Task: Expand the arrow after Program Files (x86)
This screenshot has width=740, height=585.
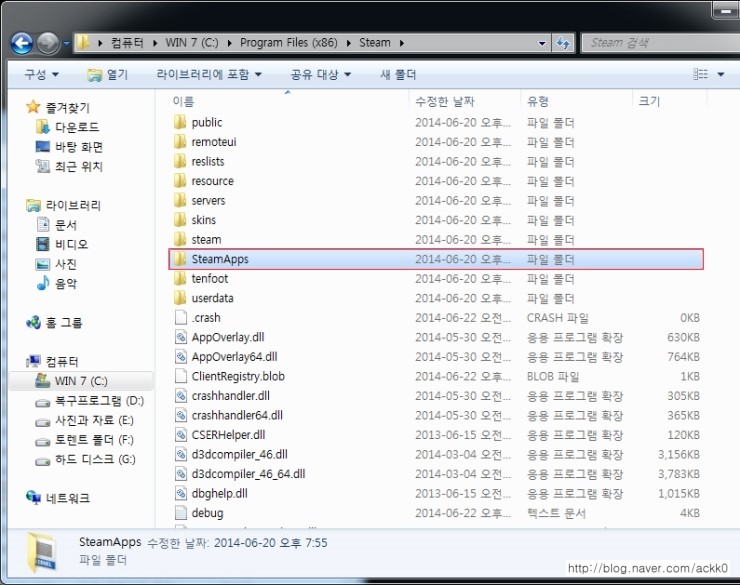Action: coord(348,43)
